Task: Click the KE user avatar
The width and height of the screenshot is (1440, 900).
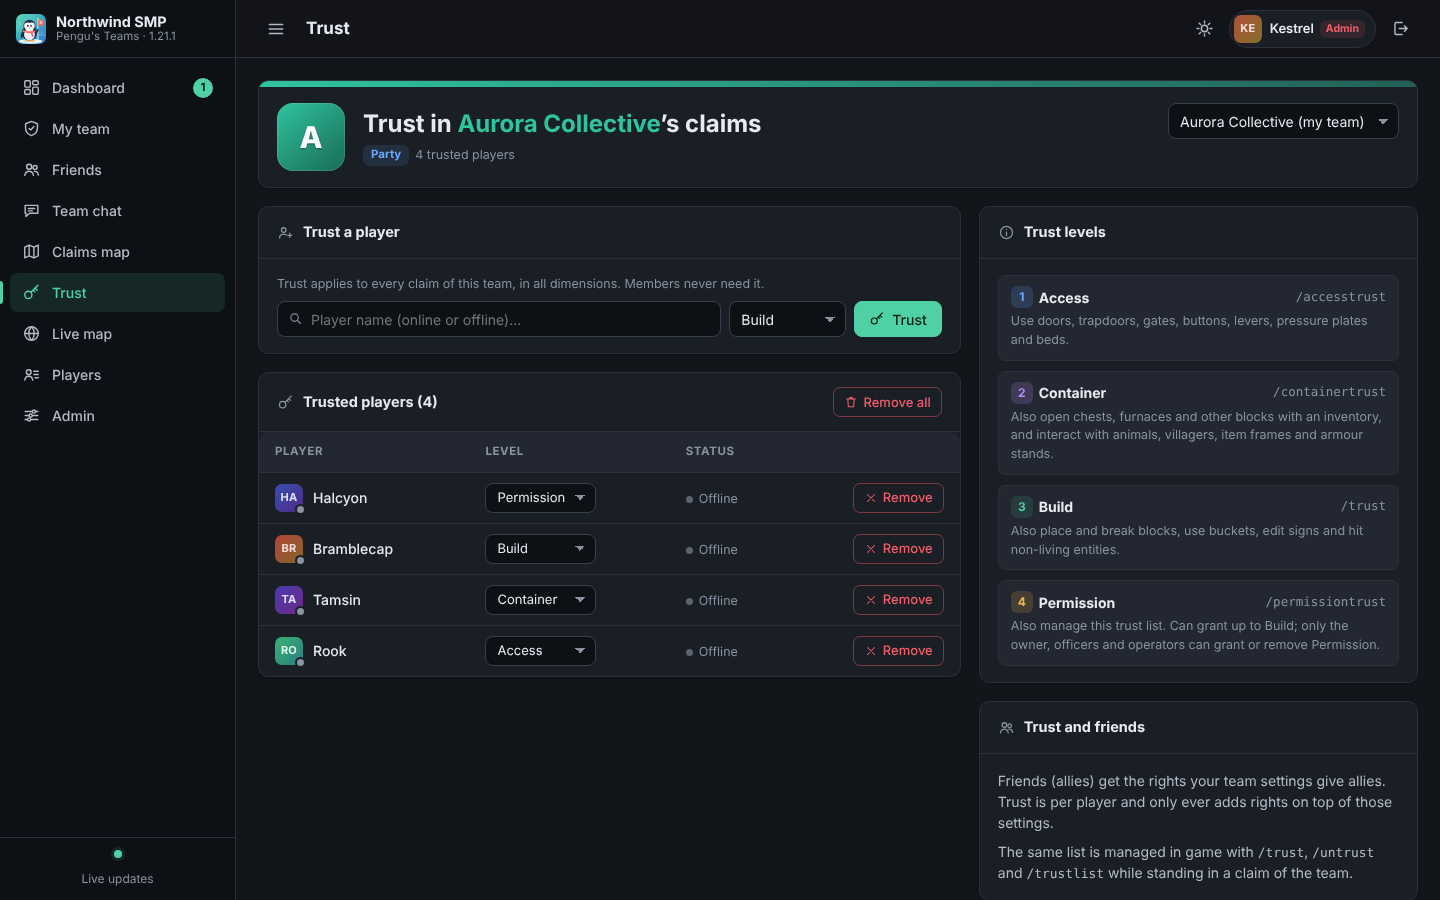Action: tap(1248, 29)
